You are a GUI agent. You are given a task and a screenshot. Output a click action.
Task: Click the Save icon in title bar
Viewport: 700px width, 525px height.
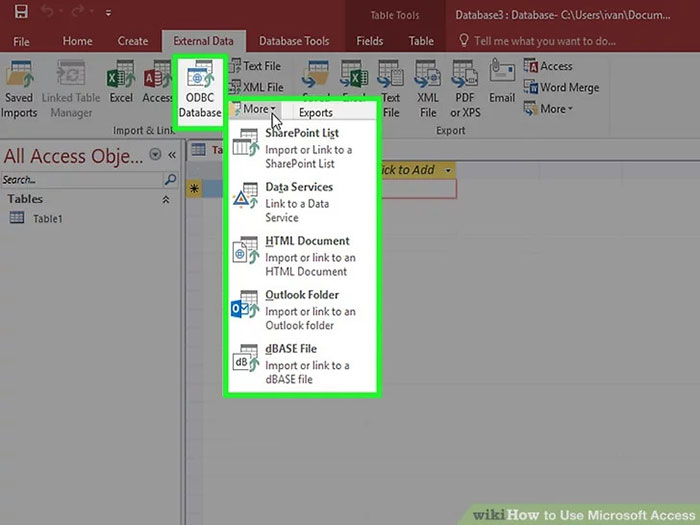20,12
